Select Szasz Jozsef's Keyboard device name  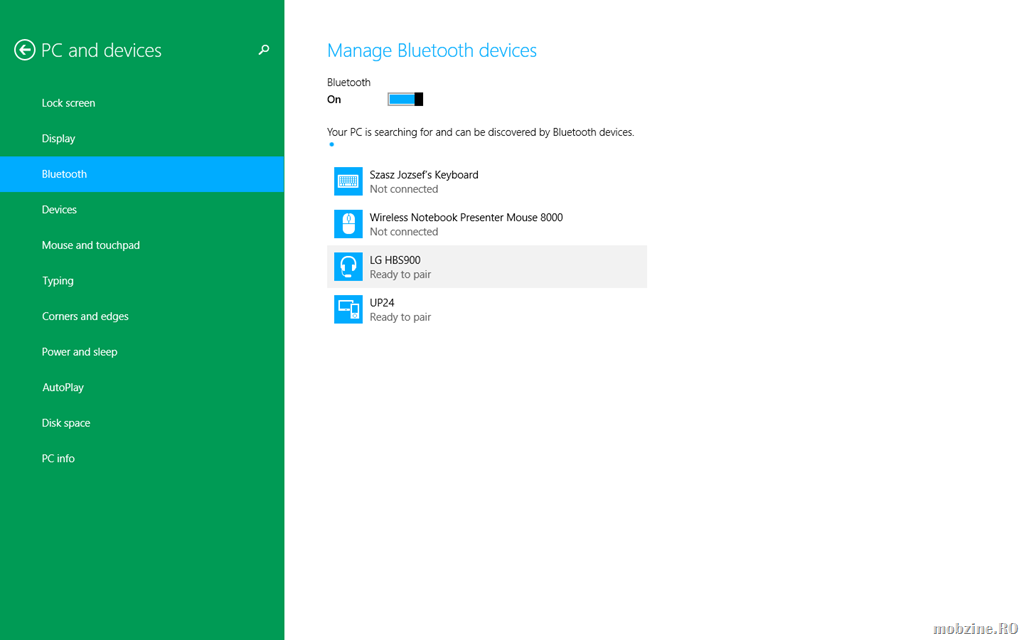click(424, 175)
